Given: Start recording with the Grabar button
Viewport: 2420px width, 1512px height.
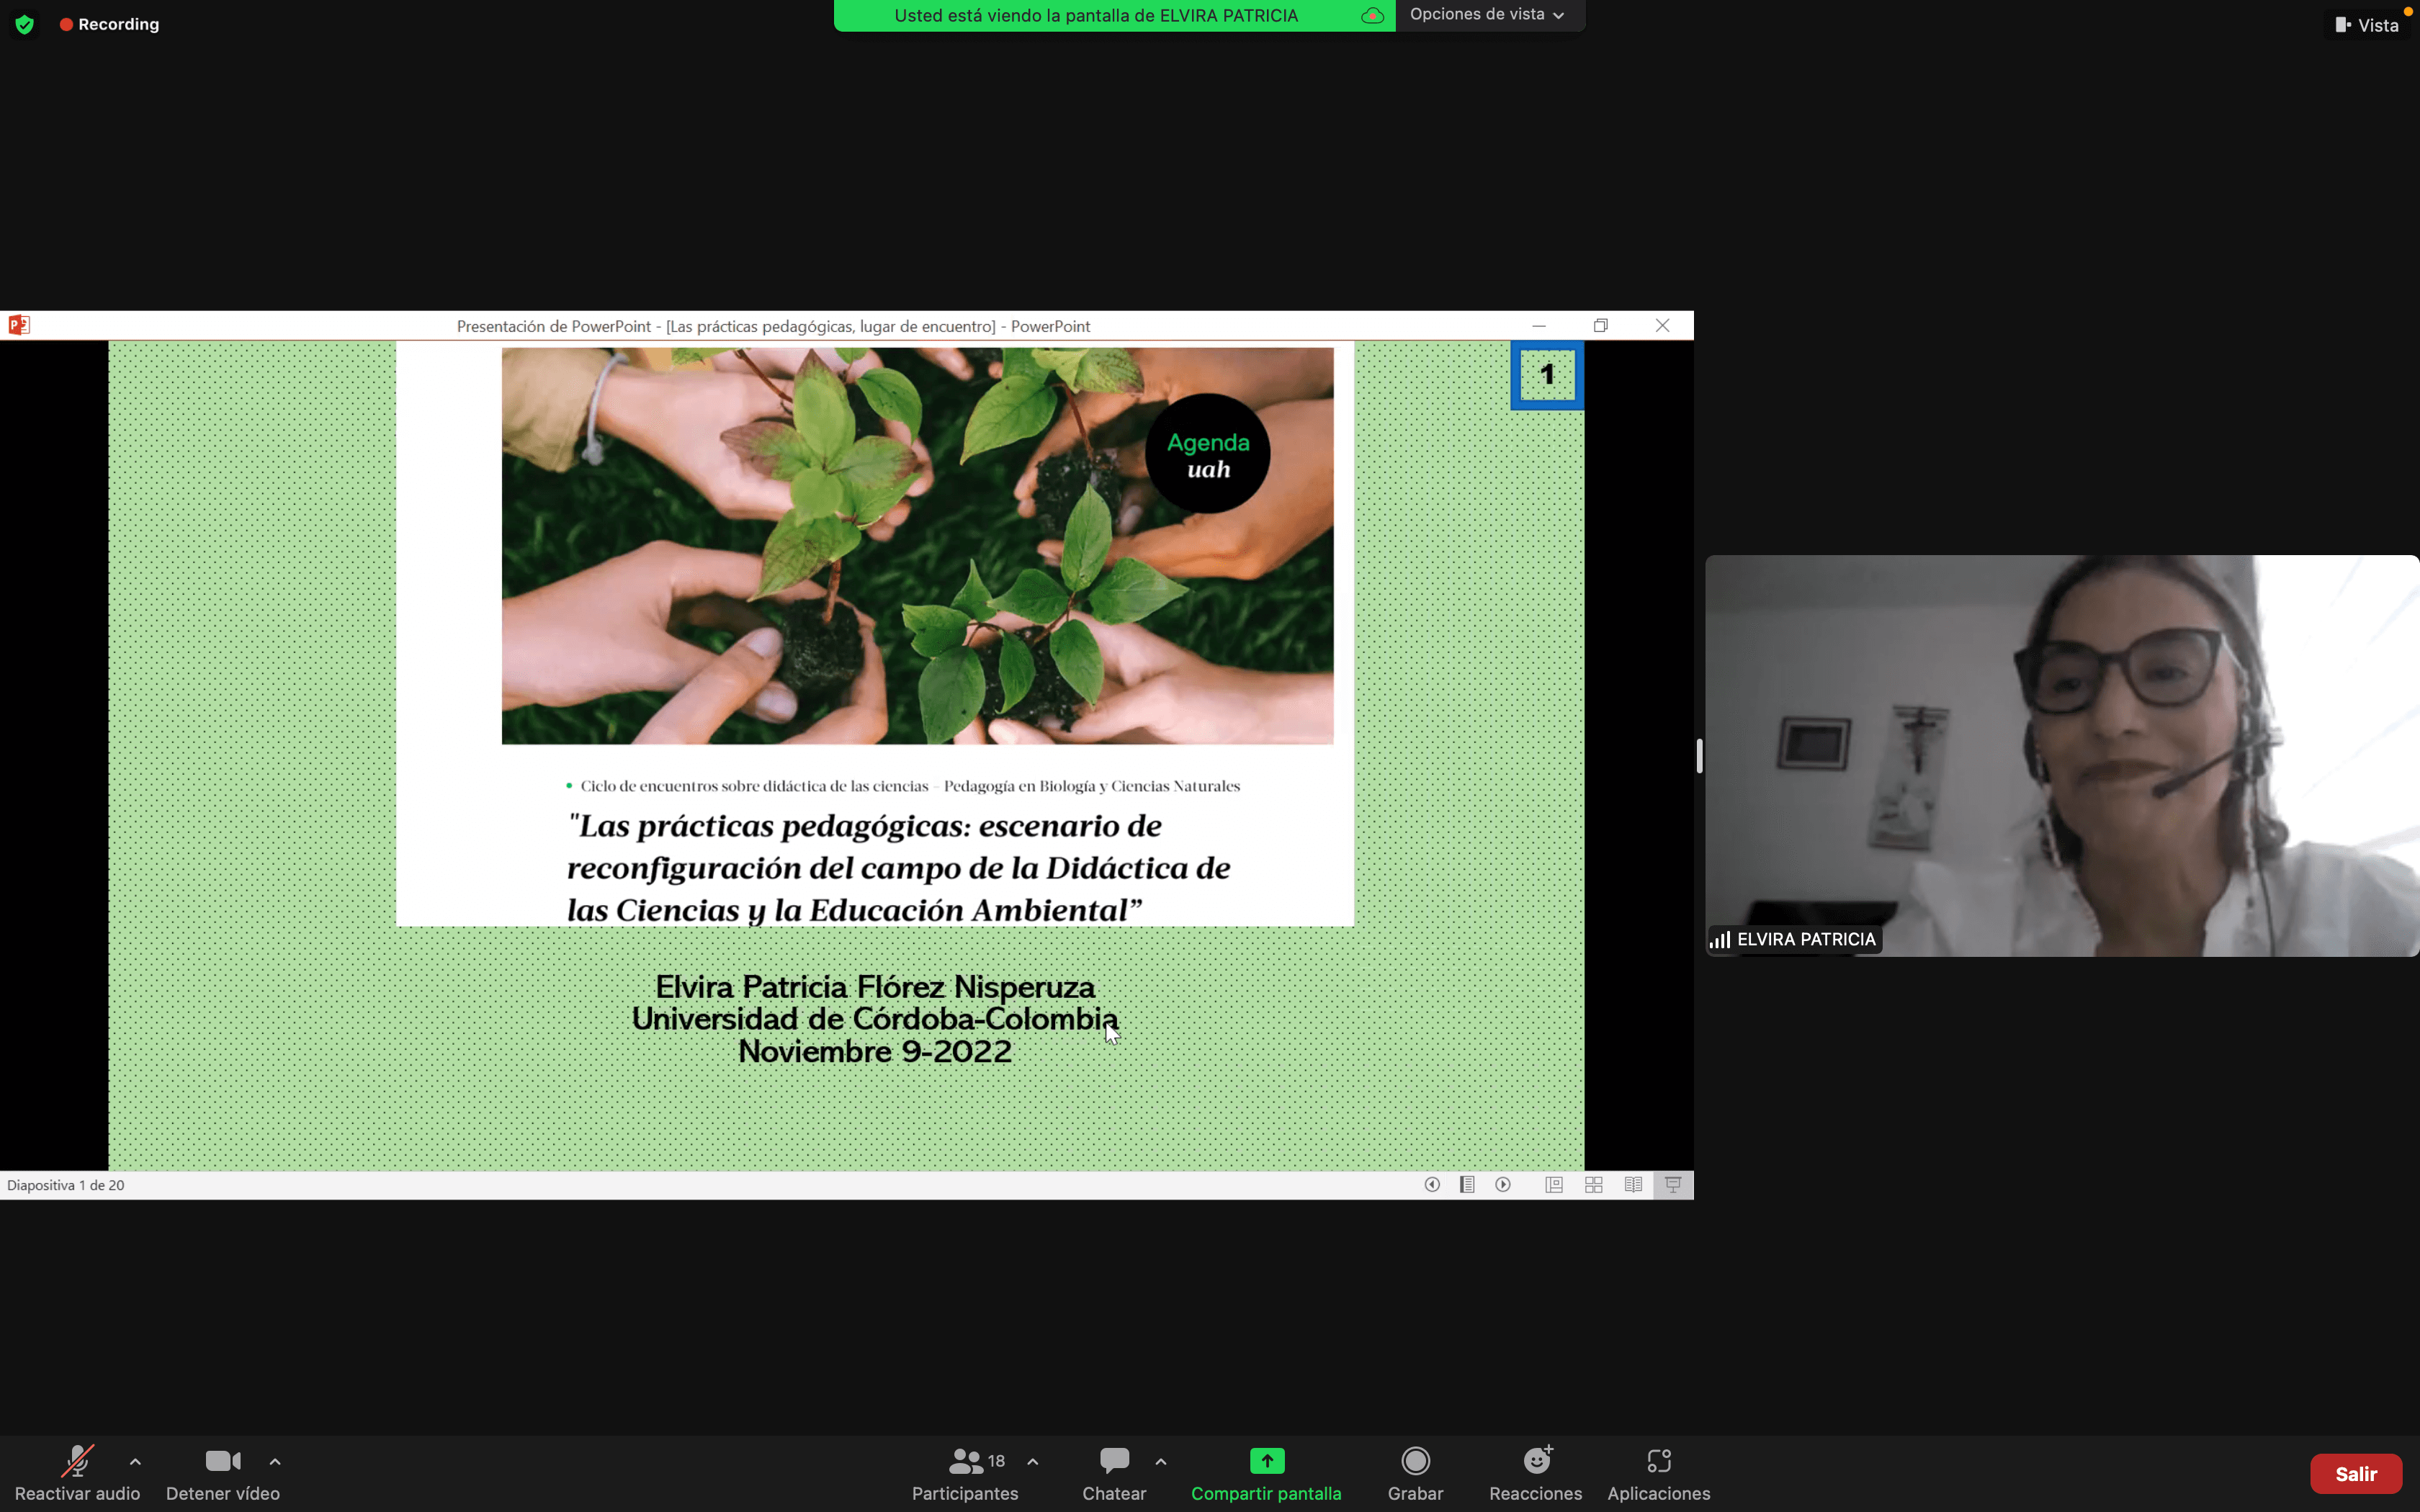Looking at the screenshot, I should tap(1415, 1462).
